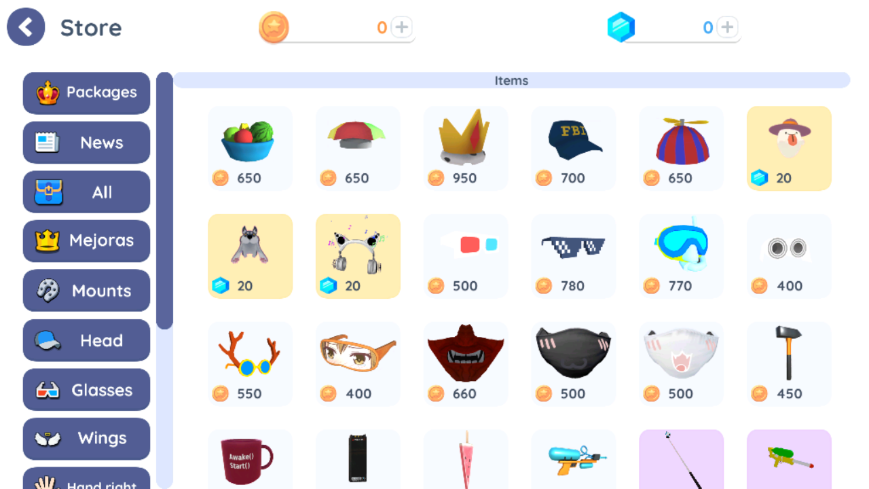869x489 pixels.
Task: Show All store items
Action: pos(86,192)
